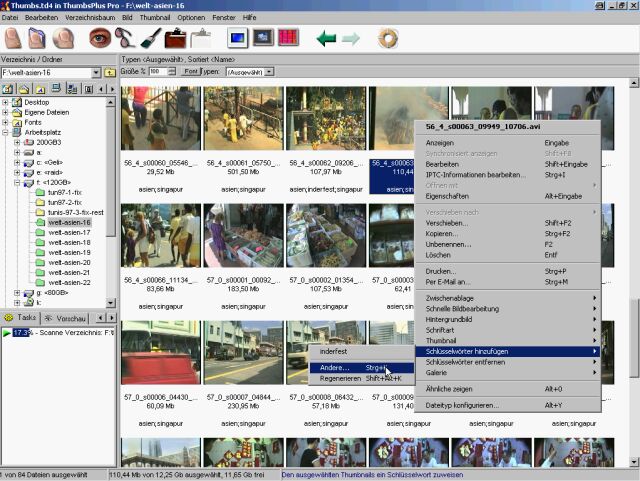Viewport: 640px width, 481px height.
Task: Click thumbnail 57_0_s00006_04430 red vehicle
Action: [x=161, y=352]
